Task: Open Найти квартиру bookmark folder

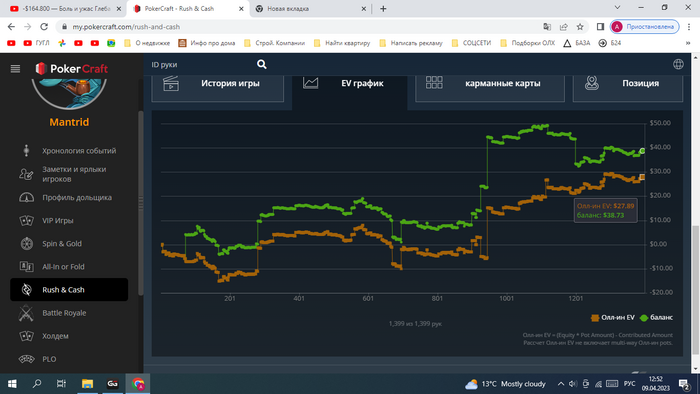Action: tap(342, 43)
